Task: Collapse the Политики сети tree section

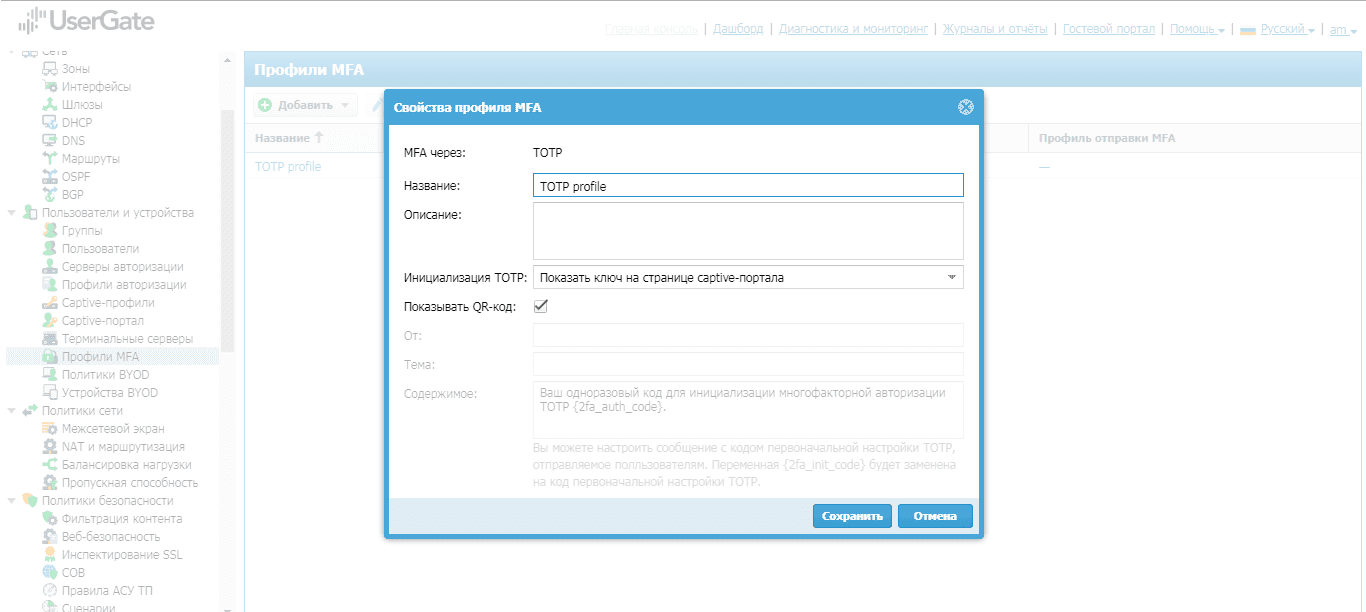Action: click(x=11, y=411)
